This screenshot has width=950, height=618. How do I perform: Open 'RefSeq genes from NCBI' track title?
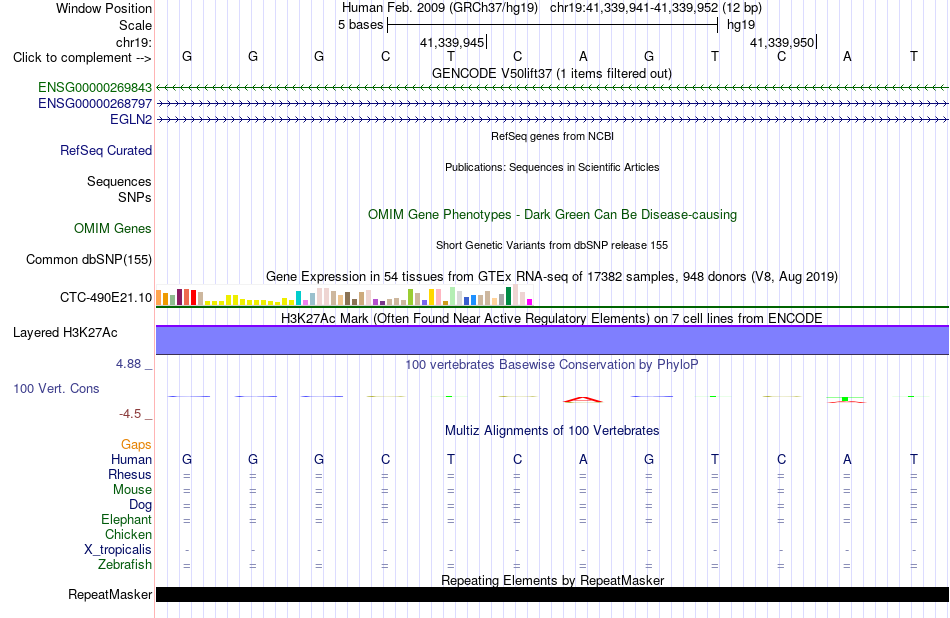[x=552, y=136]
